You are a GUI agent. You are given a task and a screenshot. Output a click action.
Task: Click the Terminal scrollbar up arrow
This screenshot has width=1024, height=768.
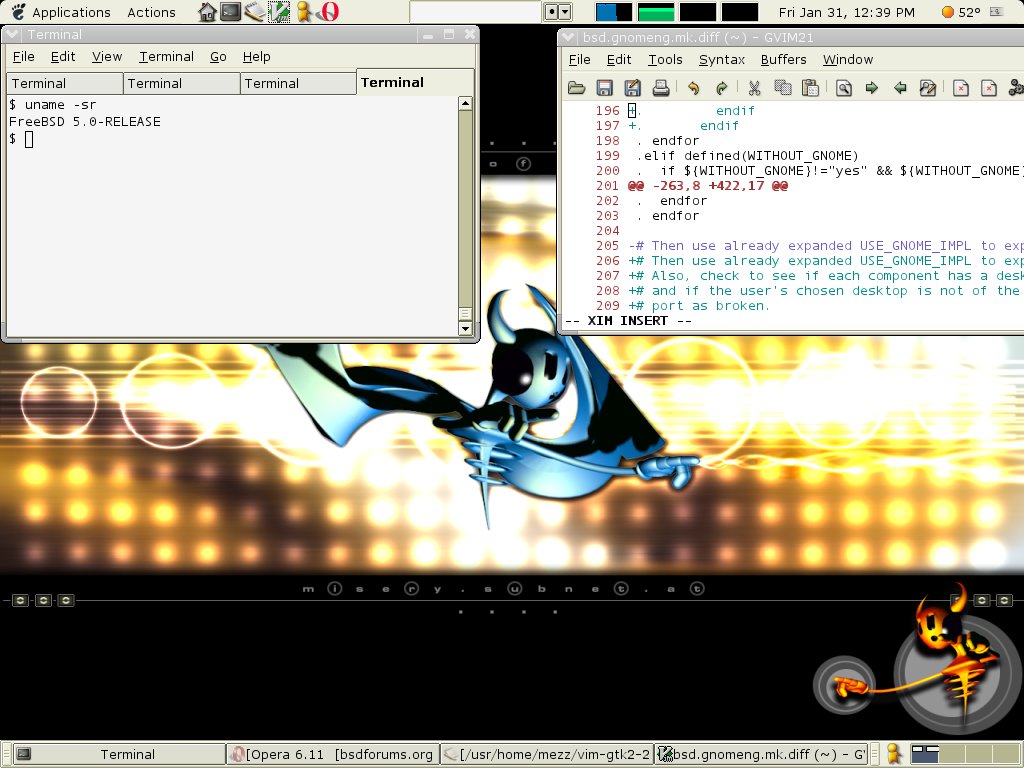pos(465,103)
